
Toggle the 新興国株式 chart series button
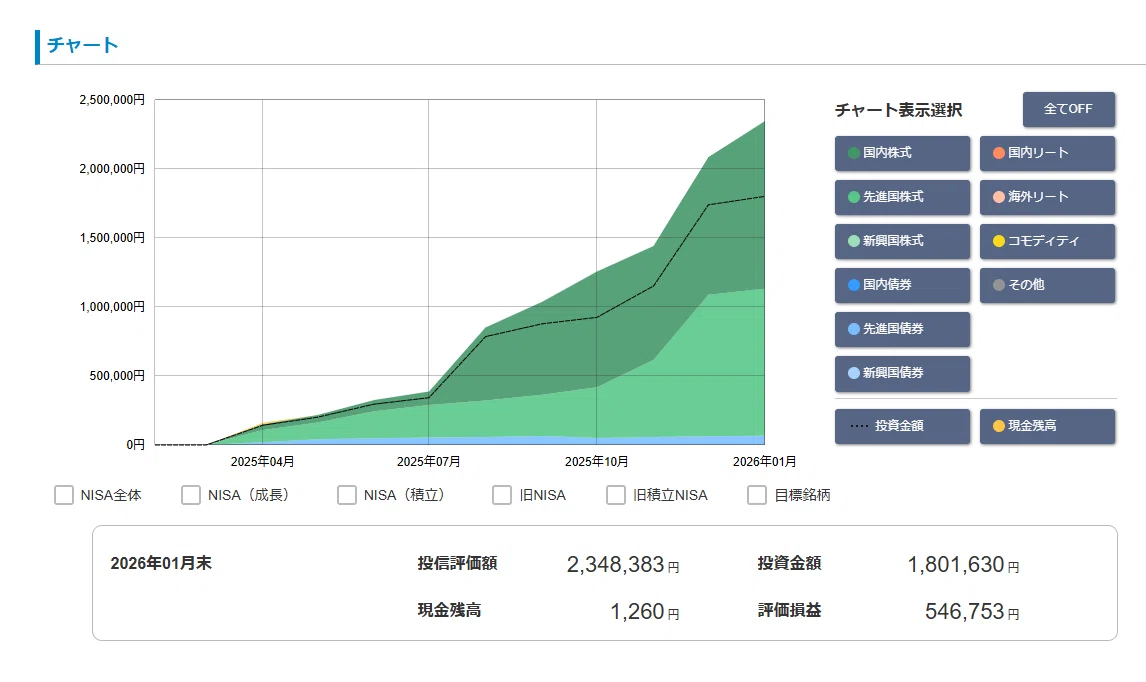pyautogui.click(x=902, y=240)
